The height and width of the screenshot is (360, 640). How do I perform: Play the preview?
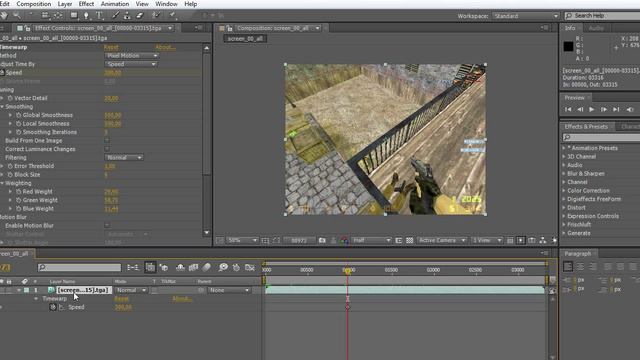[x=591, y=109]
